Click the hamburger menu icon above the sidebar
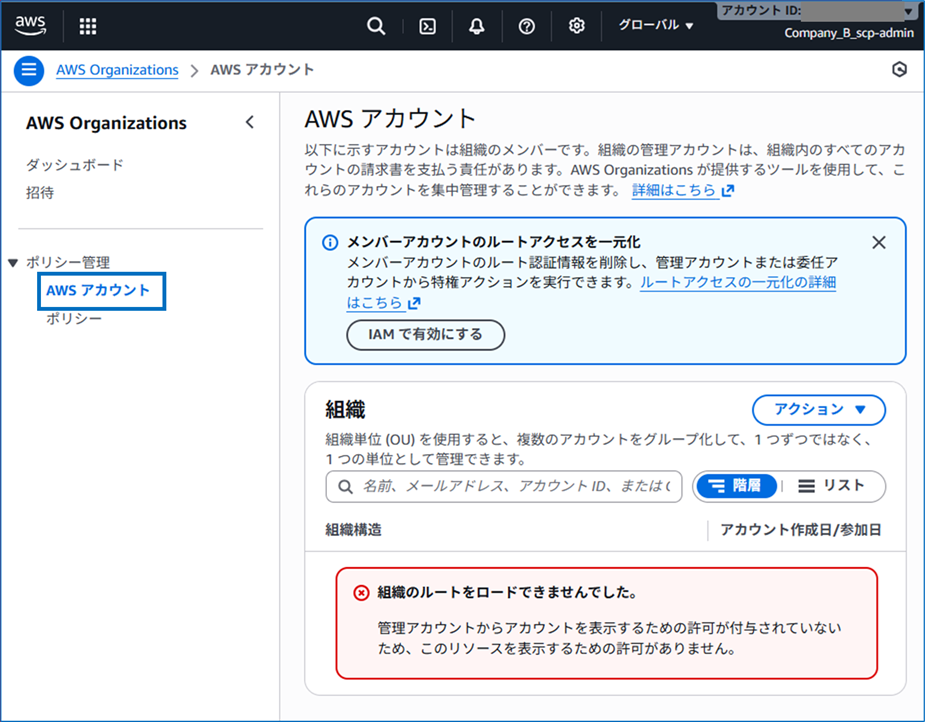This screenshot has width=925, height=722. tap(29, 70)
